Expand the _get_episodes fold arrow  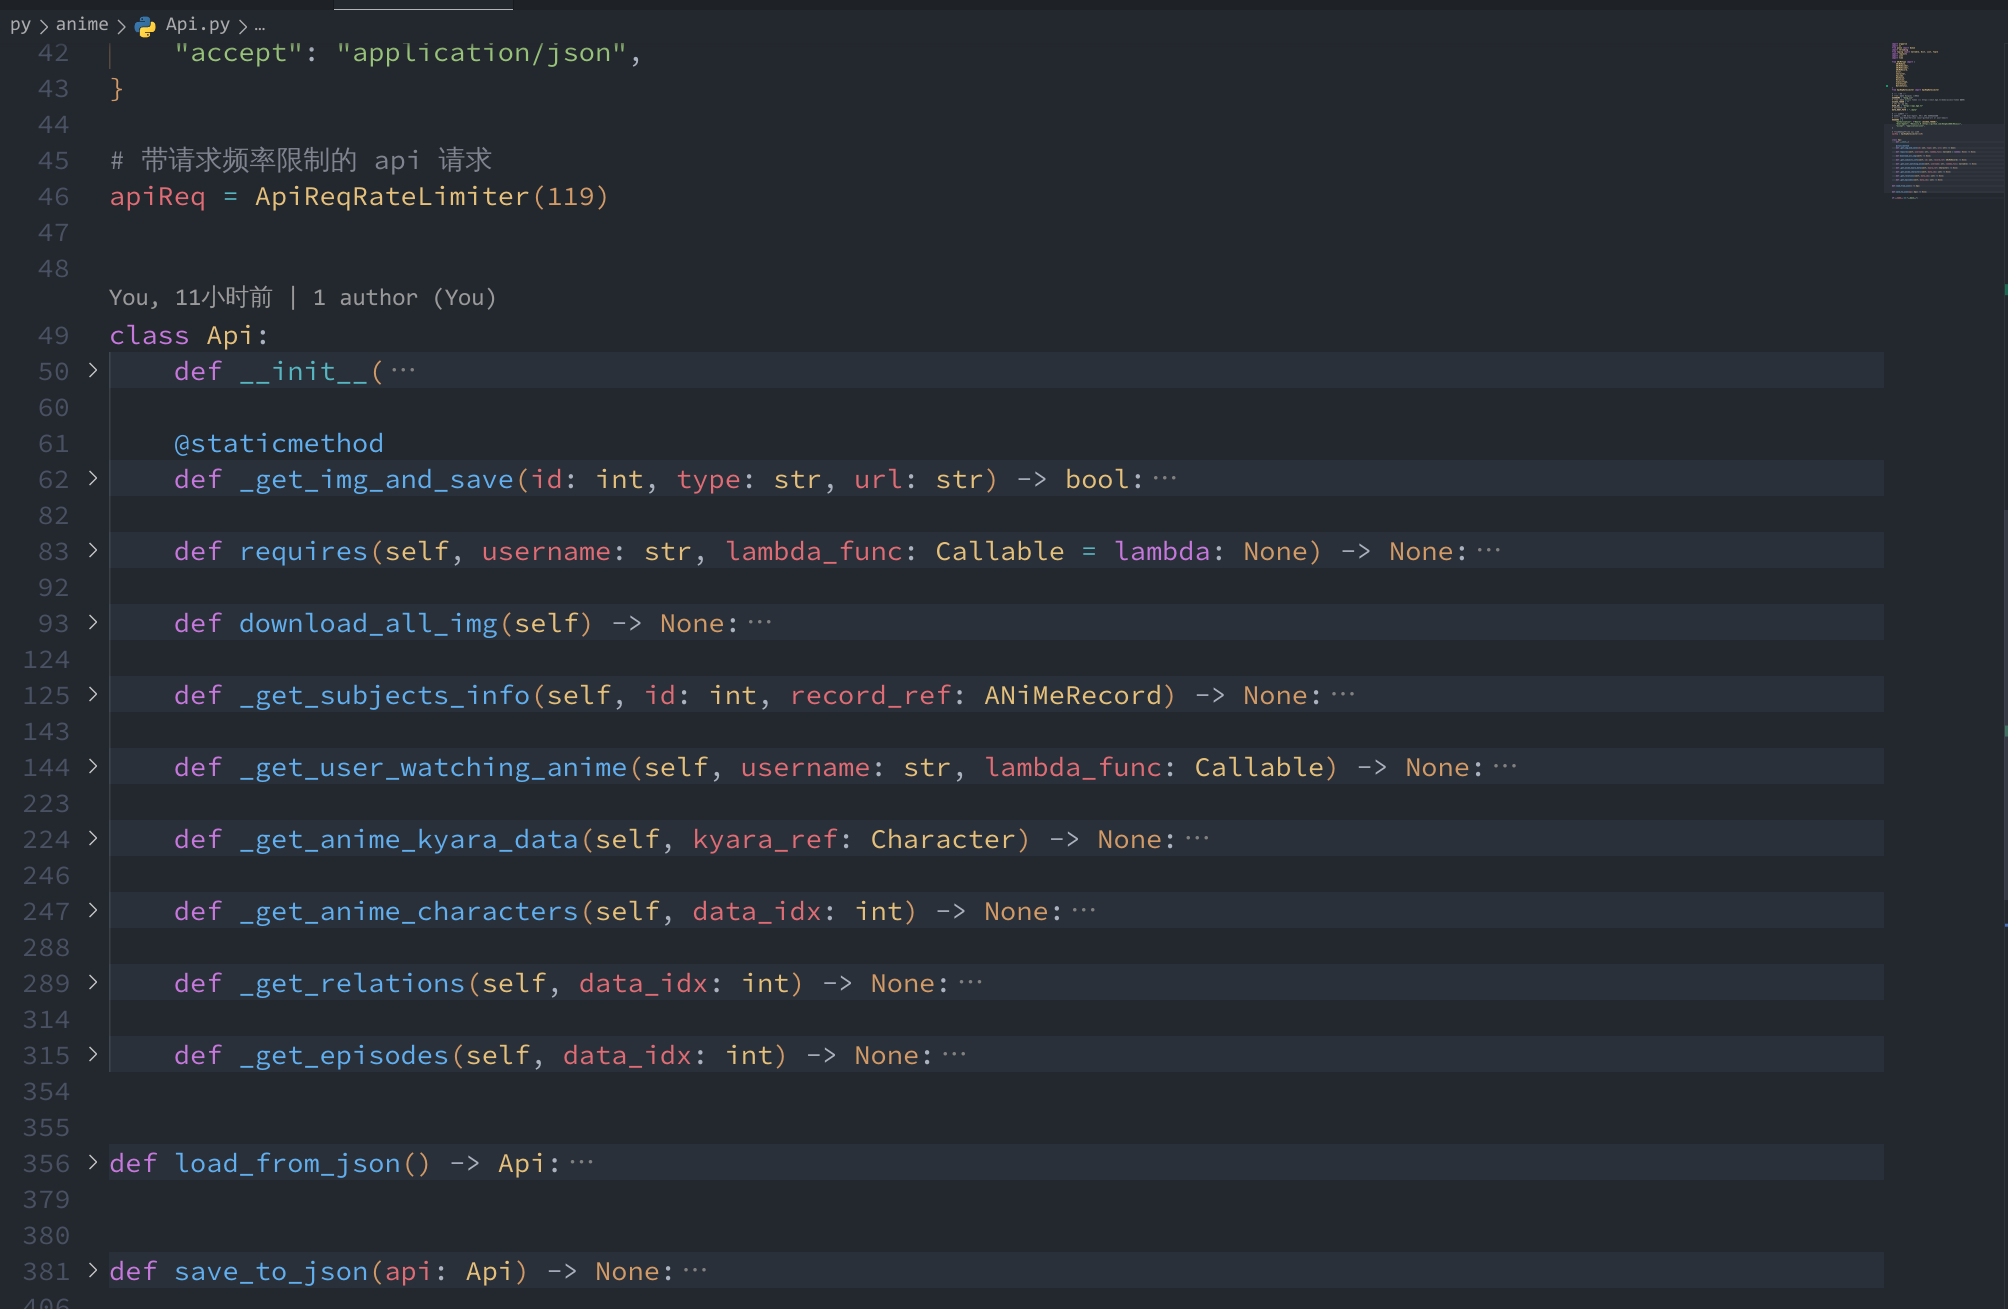[93, 1055]
